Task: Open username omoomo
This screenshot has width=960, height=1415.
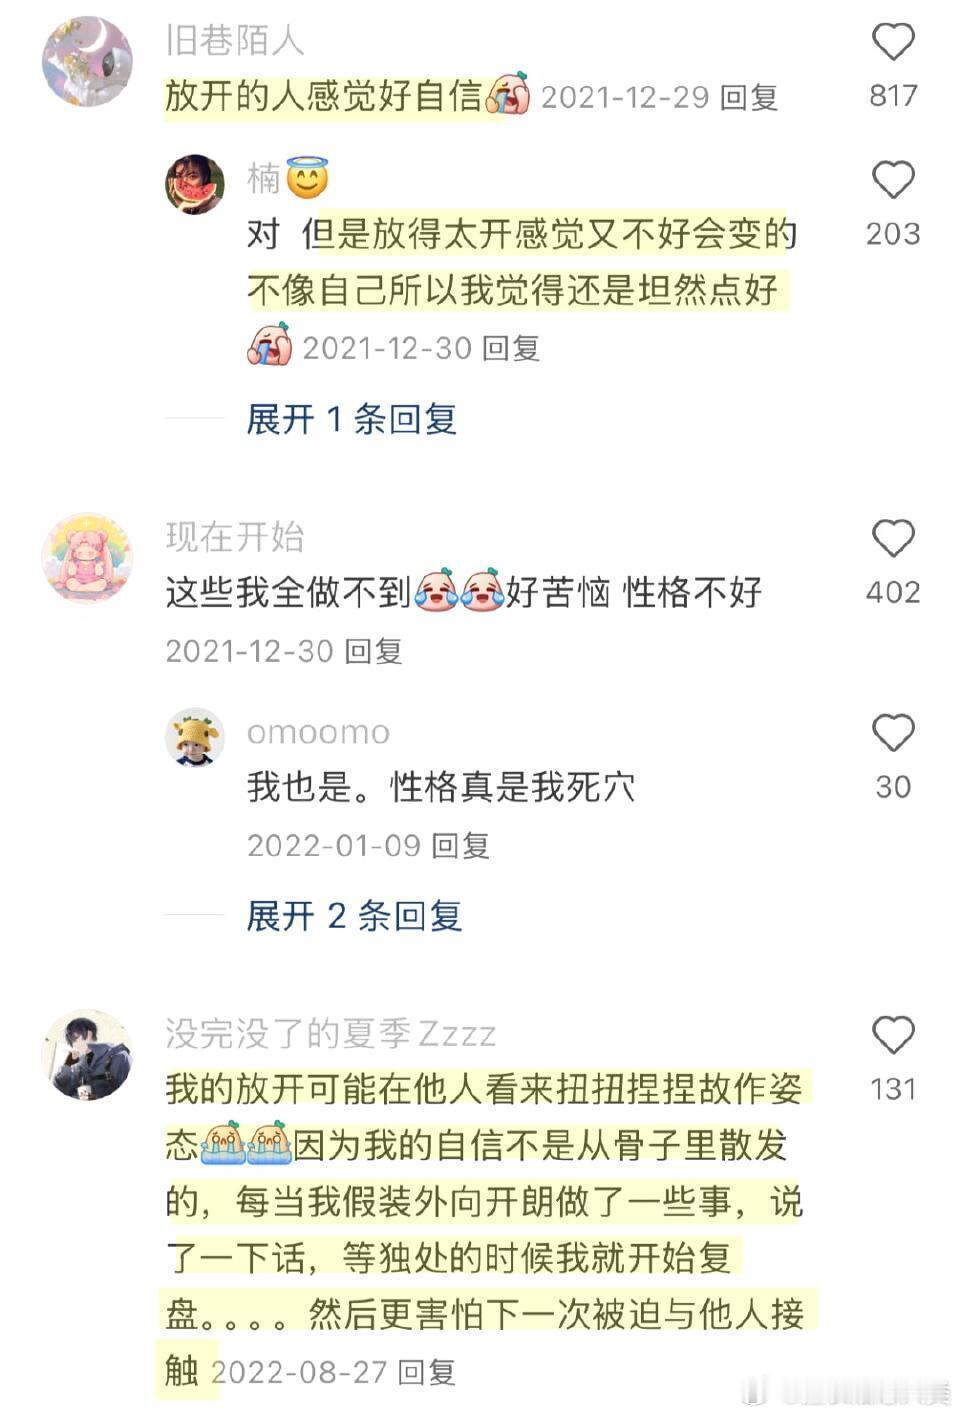Action: tap(318, 732)
